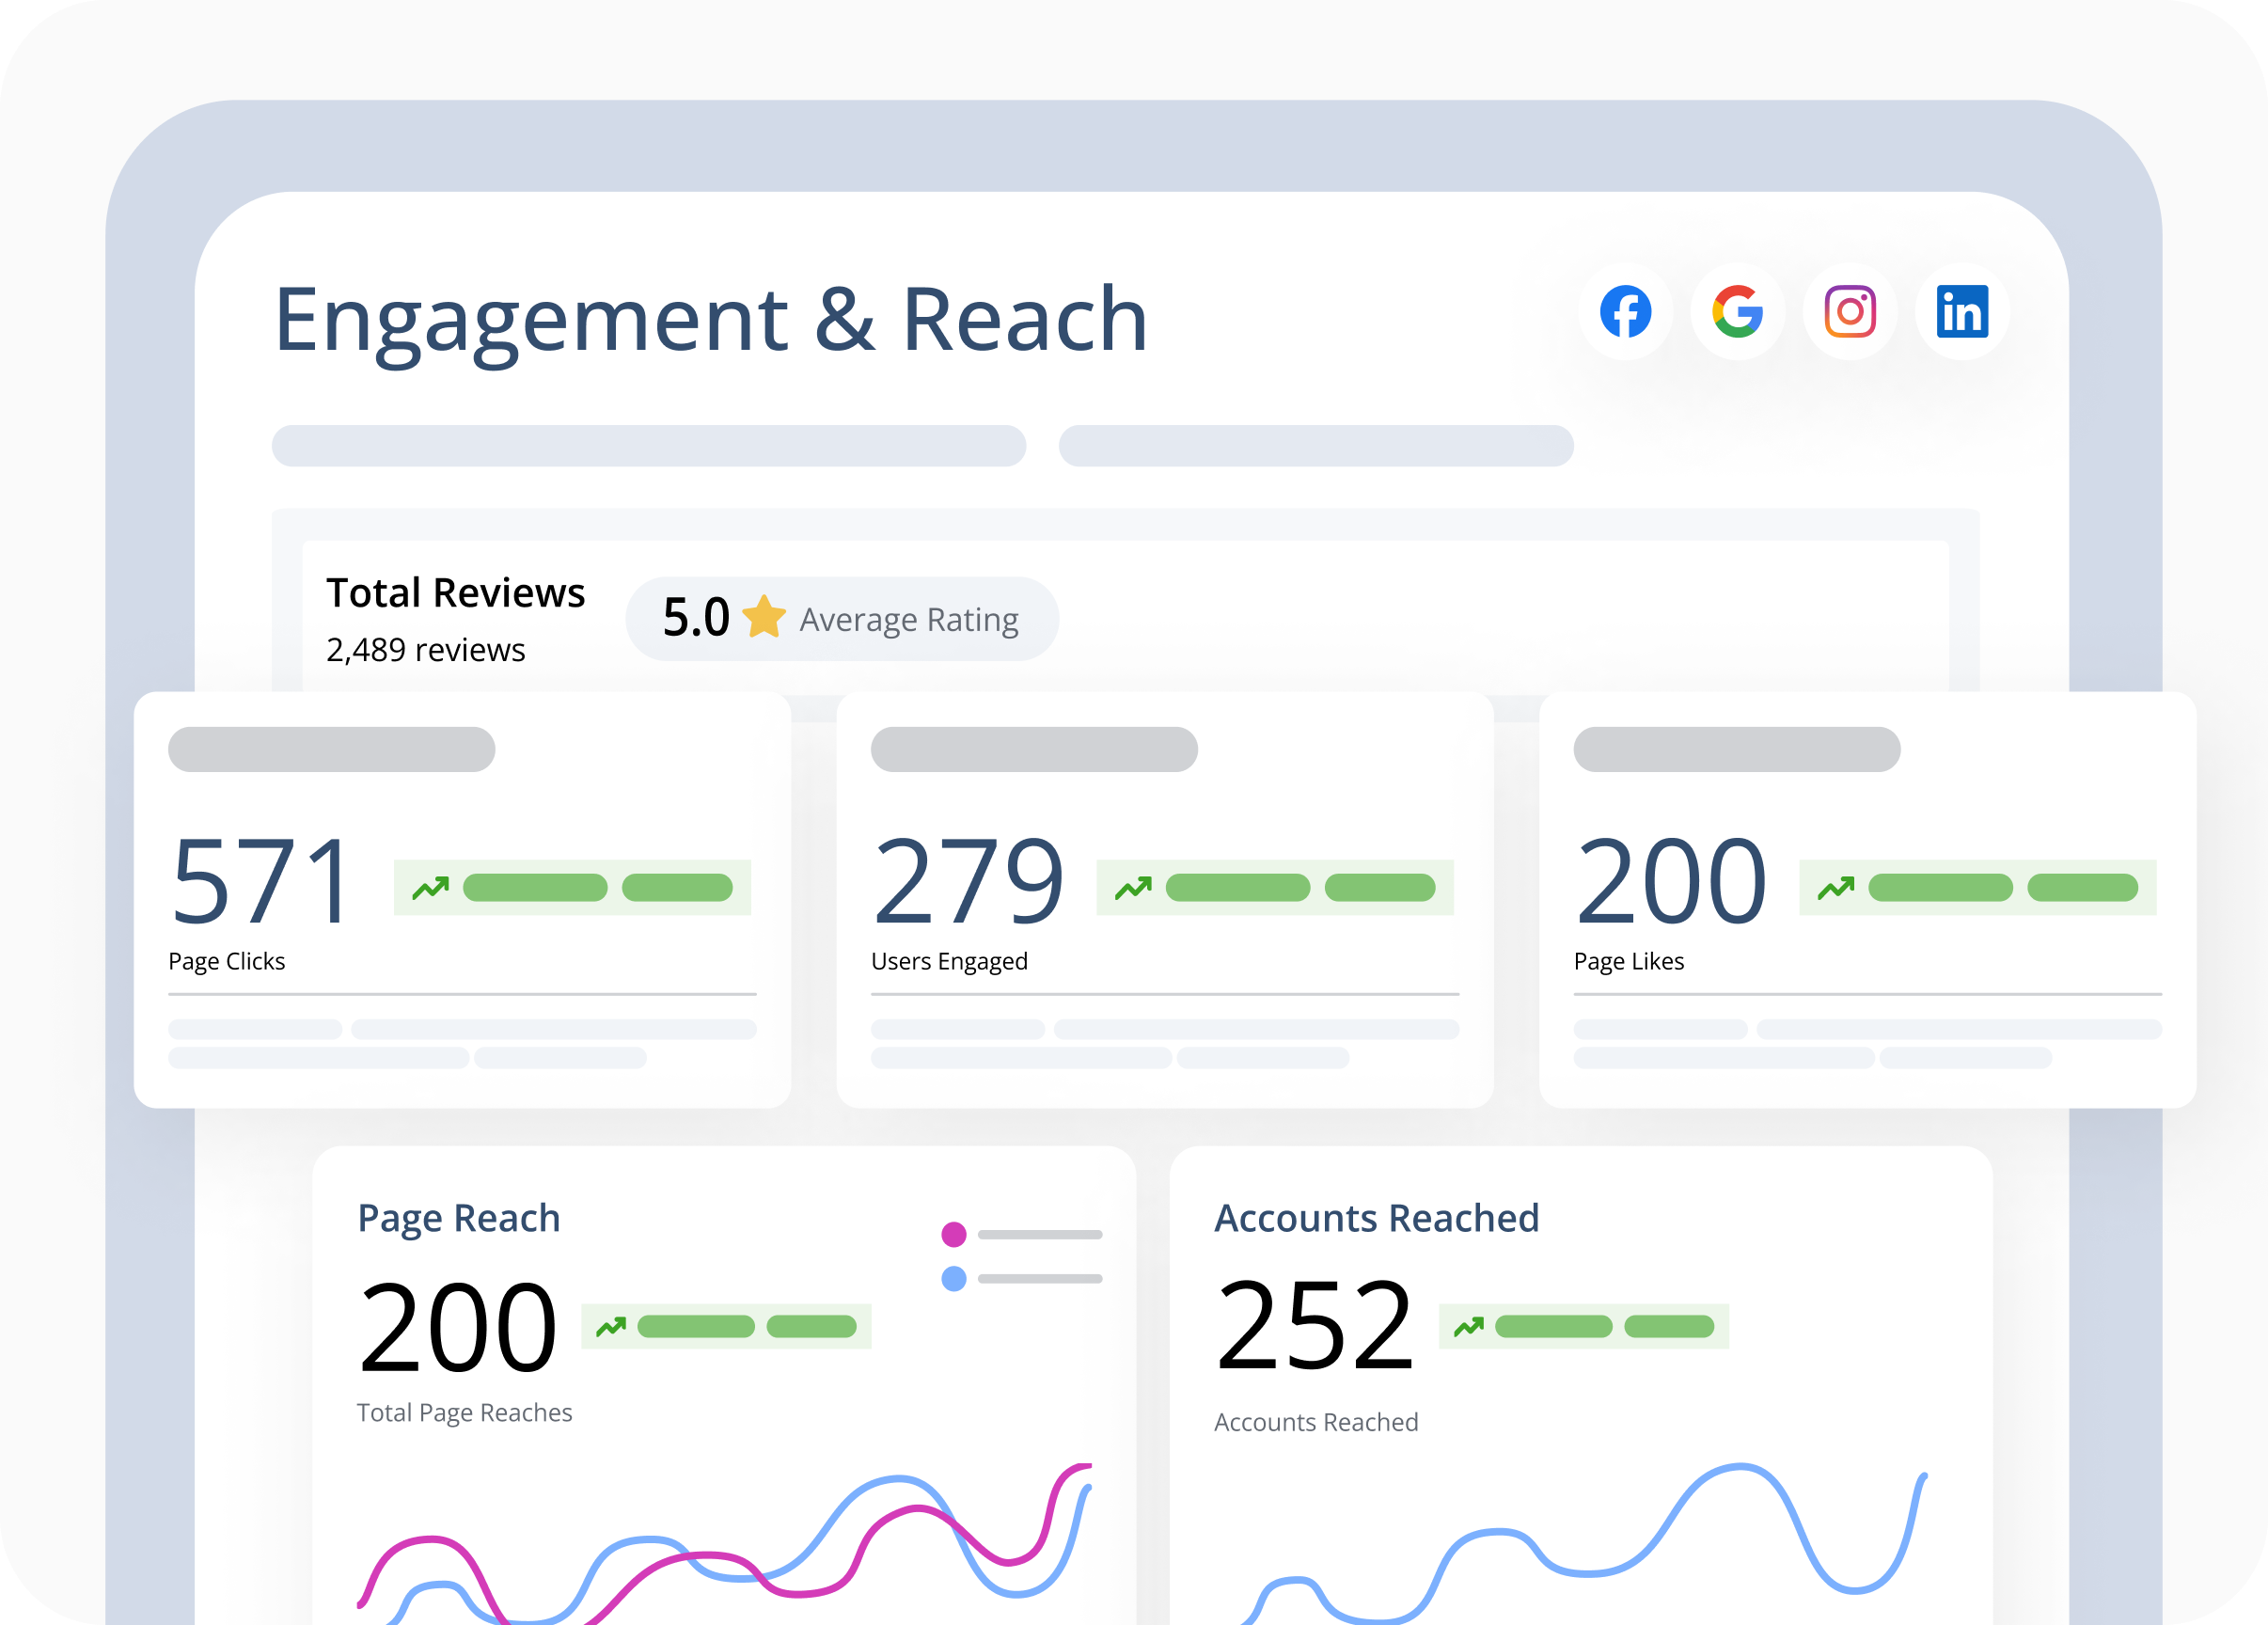Viewport: 2268px width, 1625px height.
Task: Click the 200 Page Likes value
Action: pos(1671,882)
